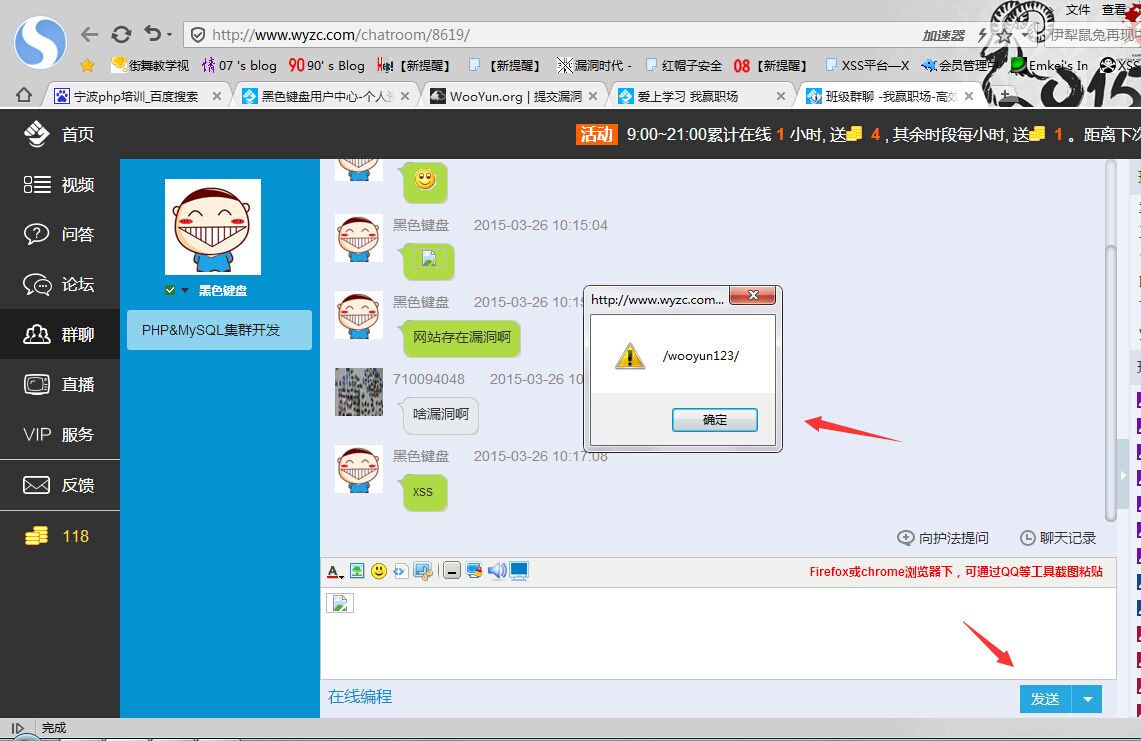Image resolution: width=1141 pixels, height=741 pixels.
Task: Reload the page with the refresh icon
Action: coord(122,34)
